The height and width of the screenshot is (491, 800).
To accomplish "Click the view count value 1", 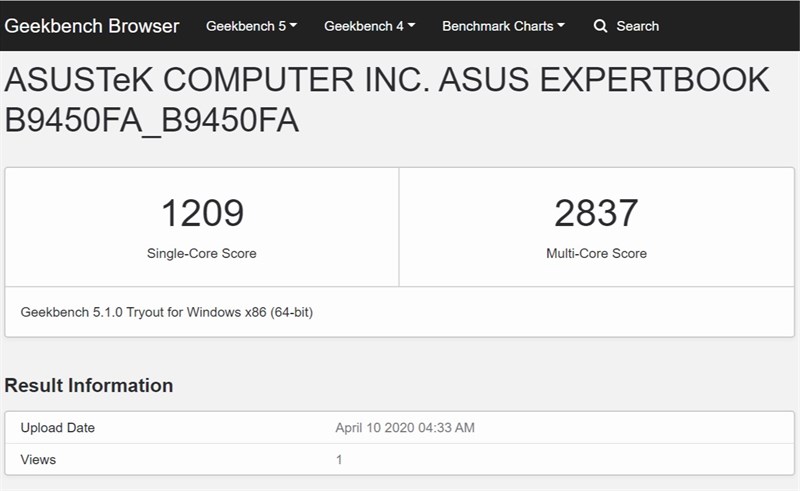I will click(339, 460).
